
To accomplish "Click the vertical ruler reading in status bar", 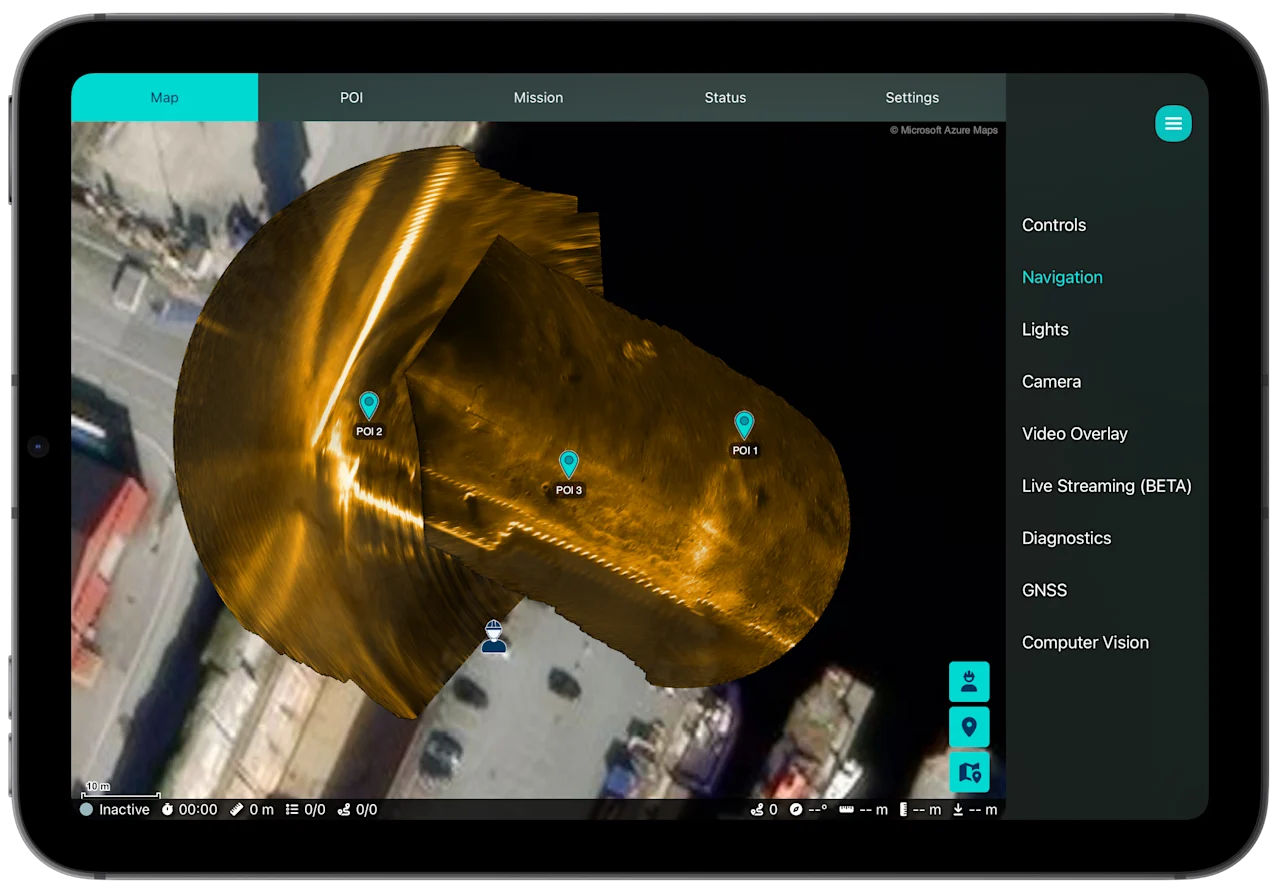I will [920, 810].
